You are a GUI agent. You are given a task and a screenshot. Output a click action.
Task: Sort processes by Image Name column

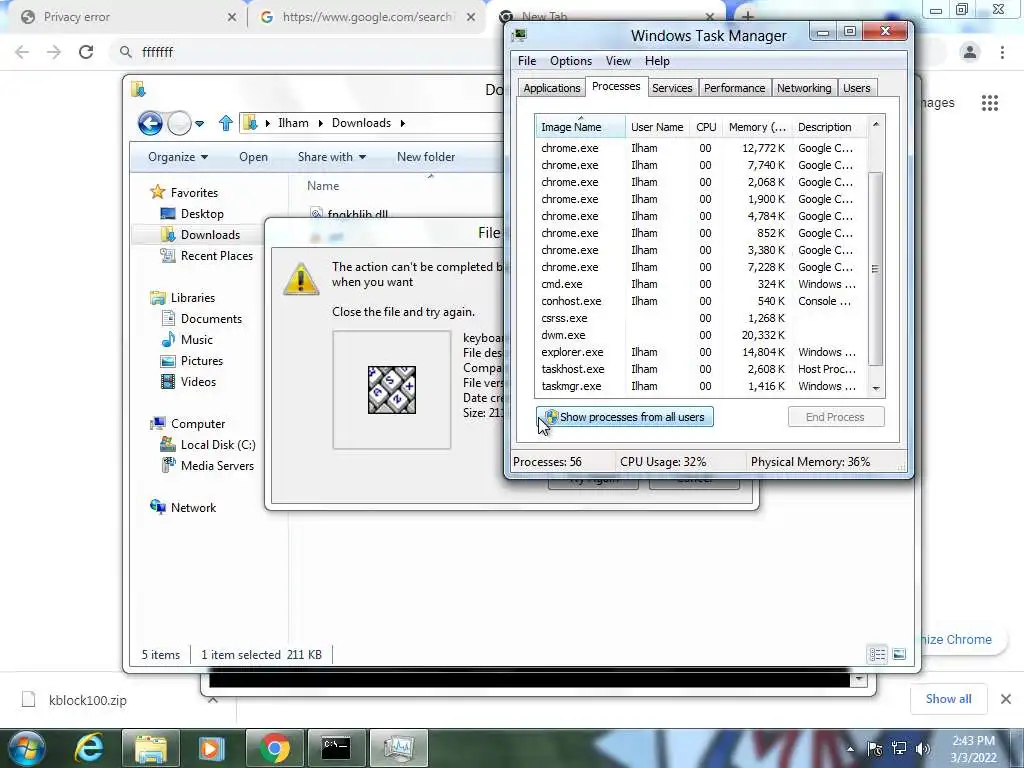(x=580, y=127)
